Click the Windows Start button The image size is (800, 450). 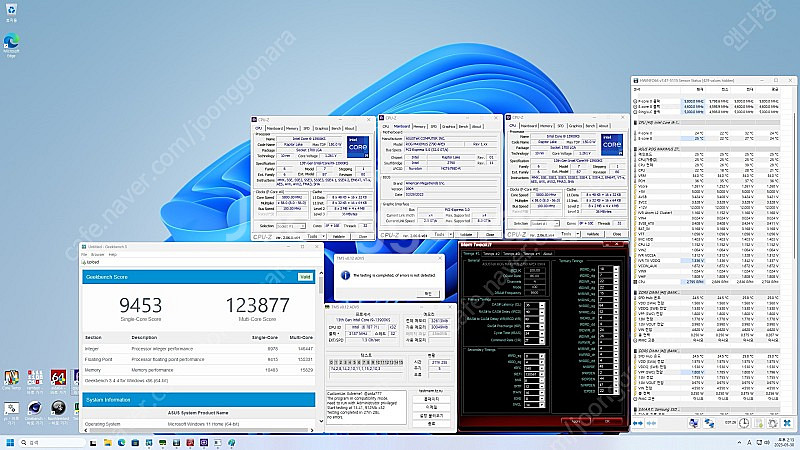point(9,443)
